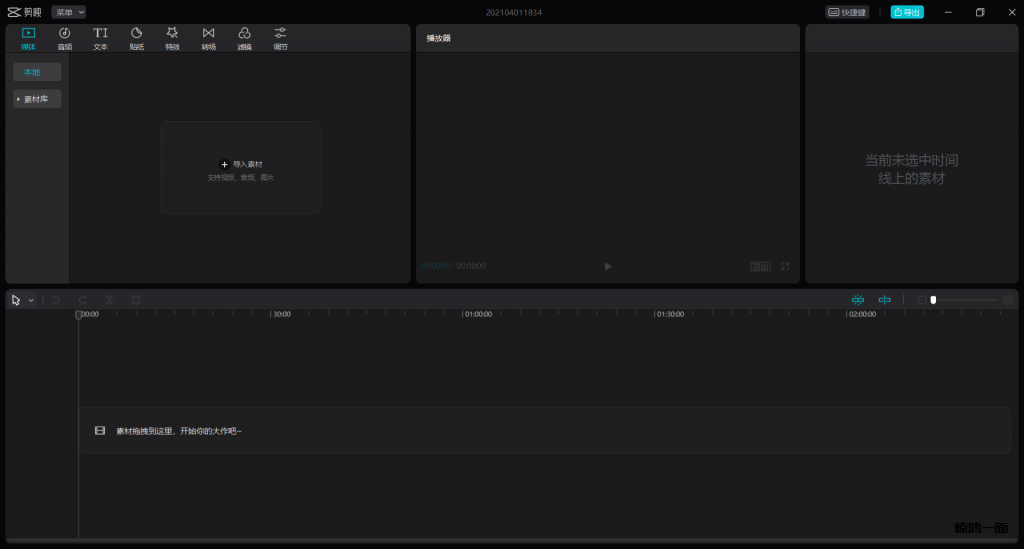Select the 本地 local media tab
1024x549 pixels.
click(37, 72)
